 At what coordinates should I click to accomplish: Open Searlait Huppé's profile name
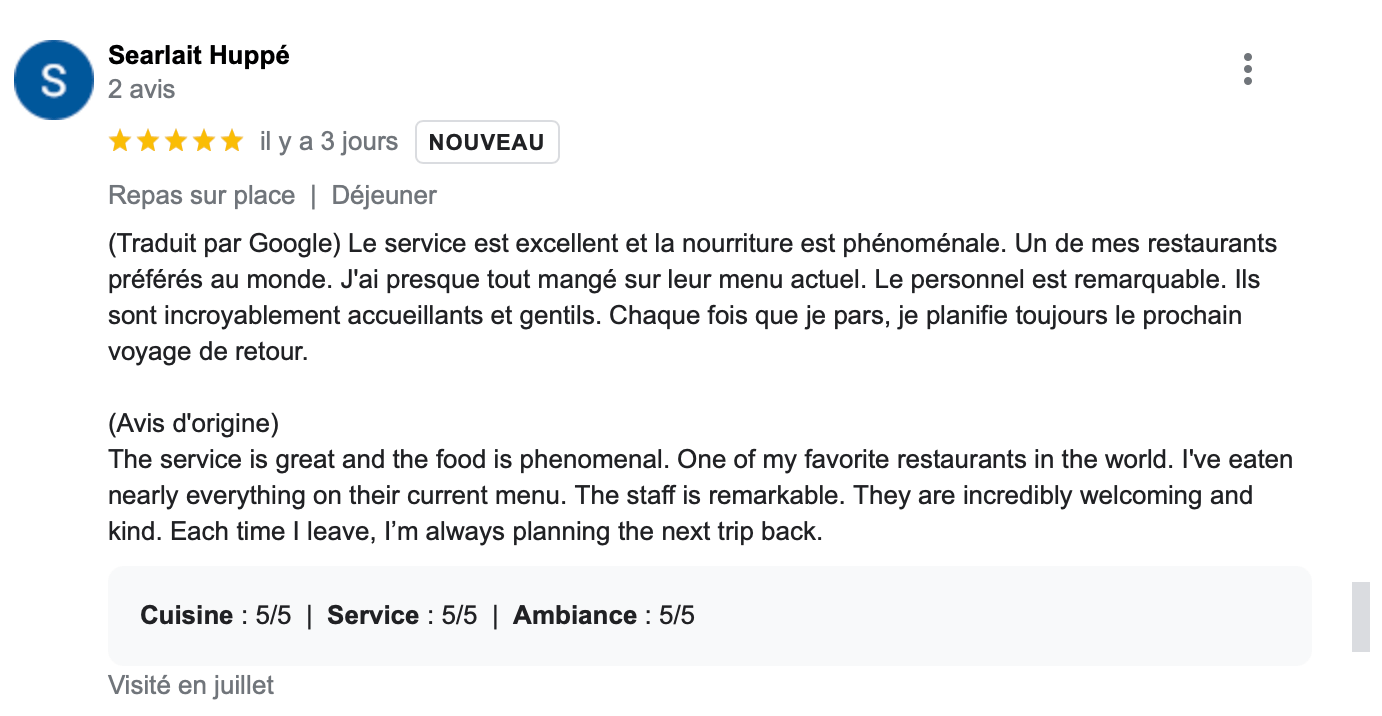(x=198, y=56)
